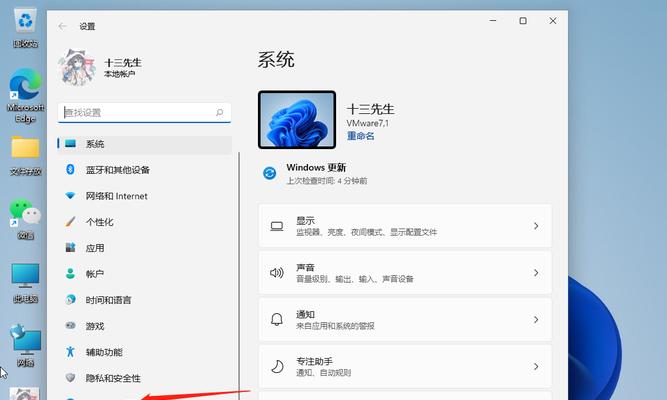The height and width of the screenshot is (400, 667).
Task: Click the privacy shield icon
Action: pyautogui.click(x=70, y=377)
